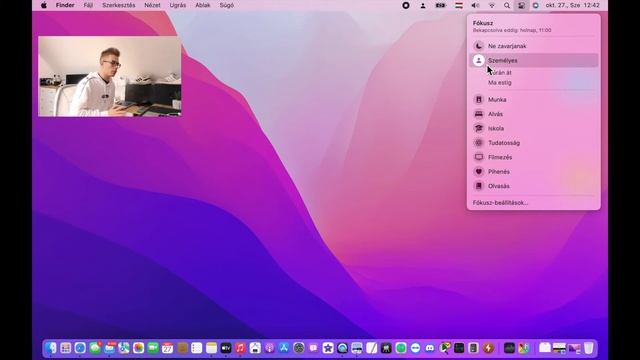Choose the Ma estig duration option
This screenshot has width=640, height=360.
(x=500, y=82)
